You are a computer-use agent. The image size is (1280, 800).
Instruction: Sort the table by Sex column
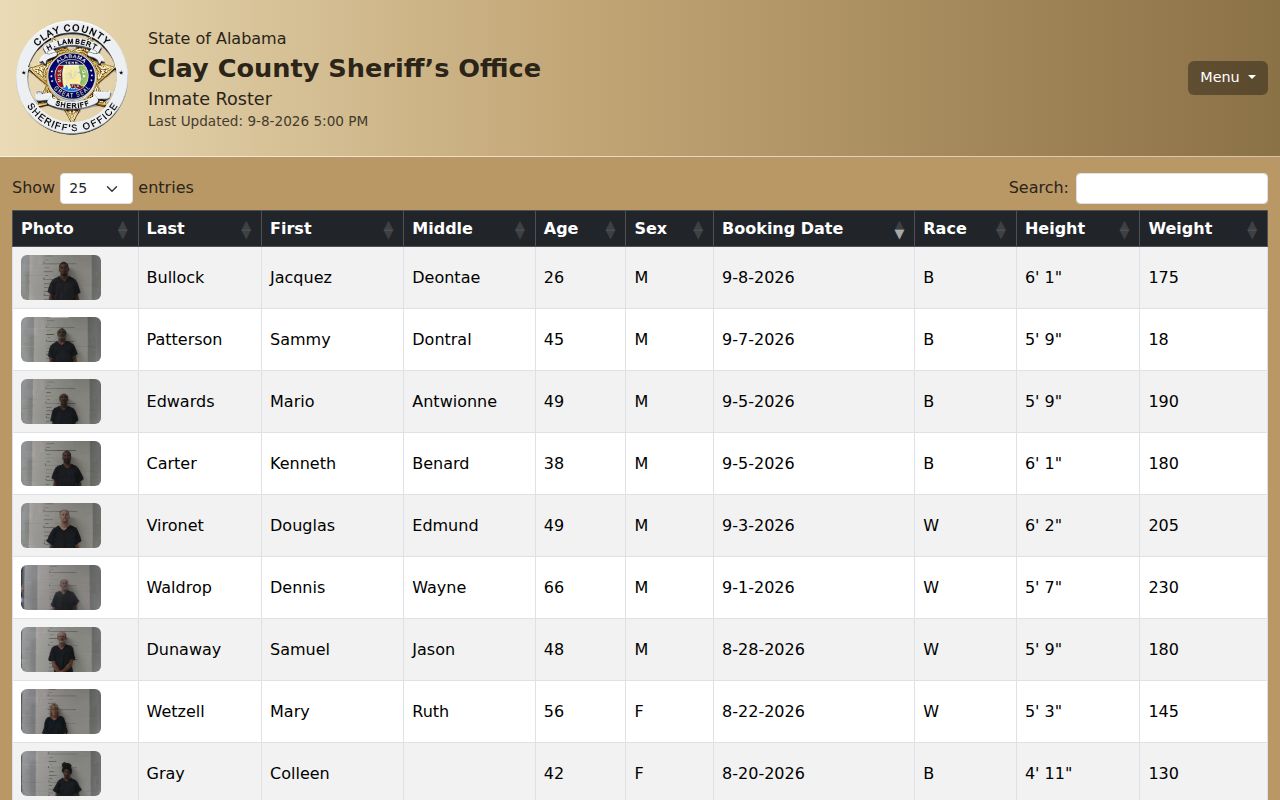(x=669, y=229)
